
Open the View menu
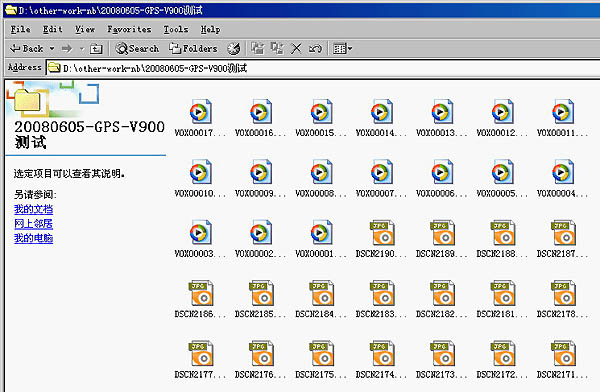[x=85, y=29]
